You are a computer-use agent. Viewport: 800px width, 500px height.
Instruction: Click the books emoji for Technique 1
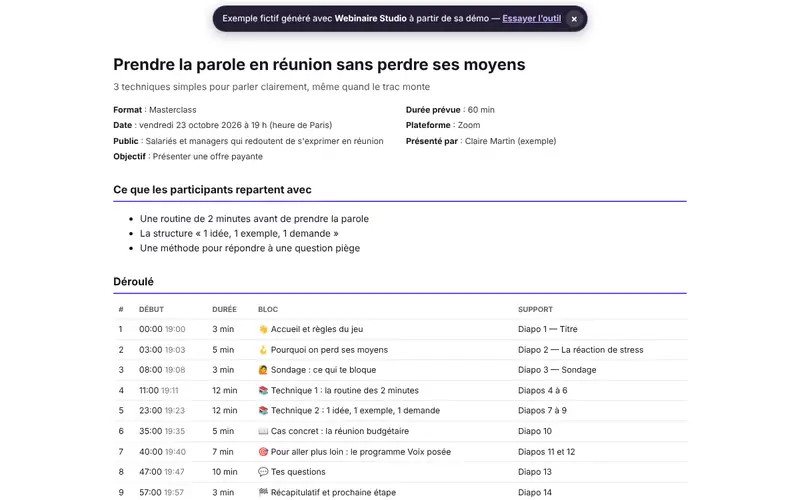pyautogui.click(x=263, y=390)
